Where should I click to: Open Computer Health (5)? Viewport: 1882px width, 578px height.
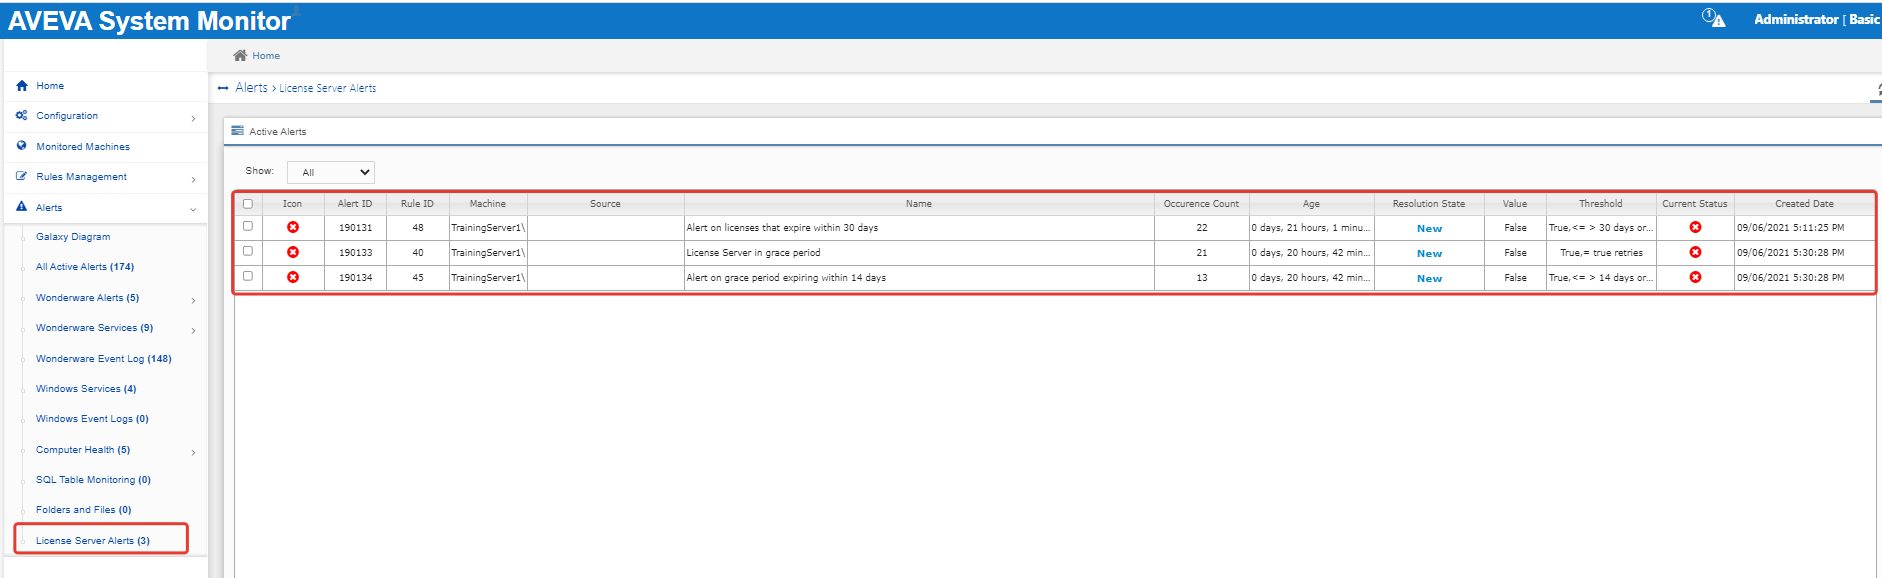(x=83, y=450)
